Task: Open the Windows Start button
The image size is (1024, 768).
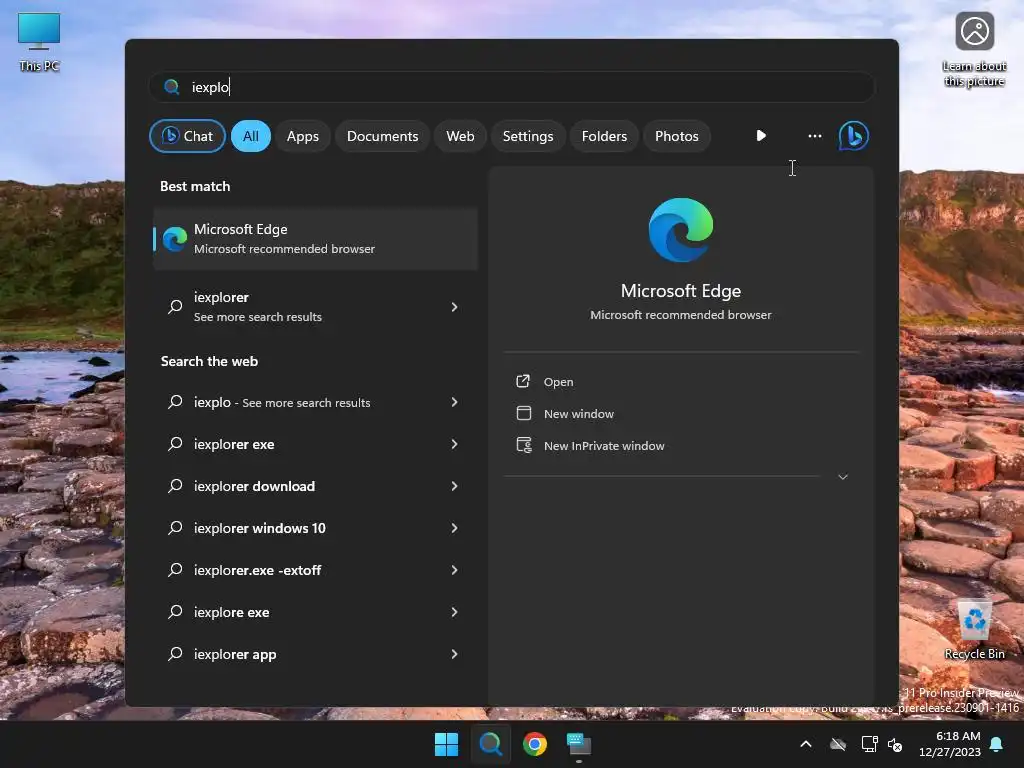Action: pyautogui.click(x=447, y=744)
